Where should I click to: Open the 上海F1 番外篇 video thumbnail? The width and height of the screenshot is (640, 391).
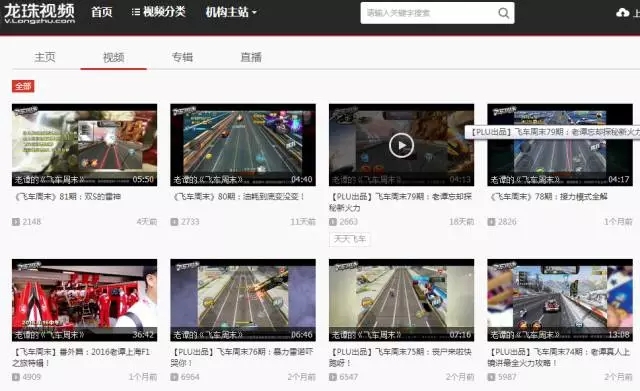pyautogui.click(x=84, y=300)
